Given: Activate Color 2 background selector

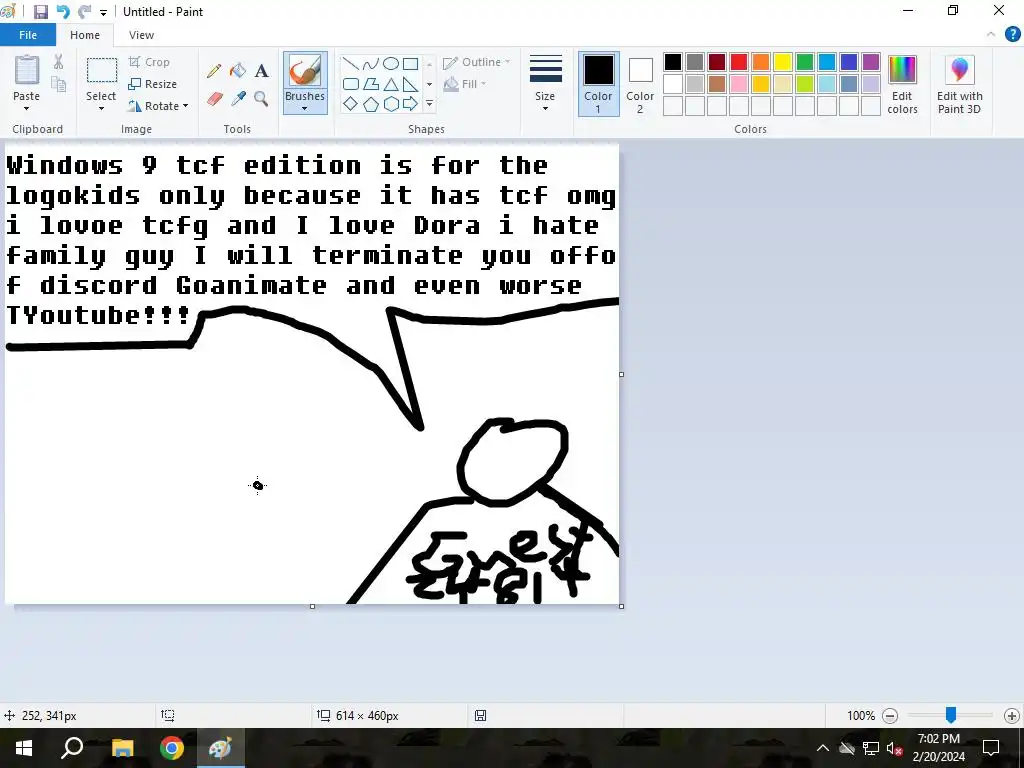Looking at the screenshot, I should [x=640, y=84].
